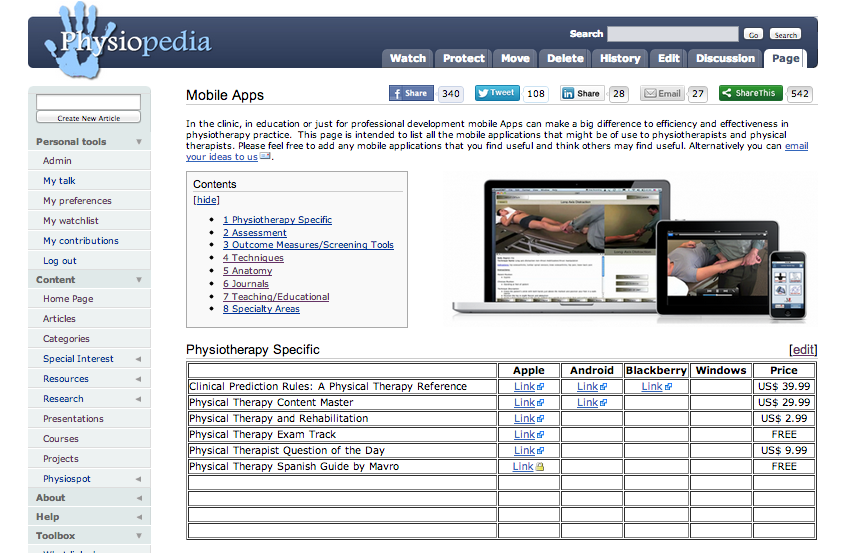Expand the Resources submenu

pos(138,379)
